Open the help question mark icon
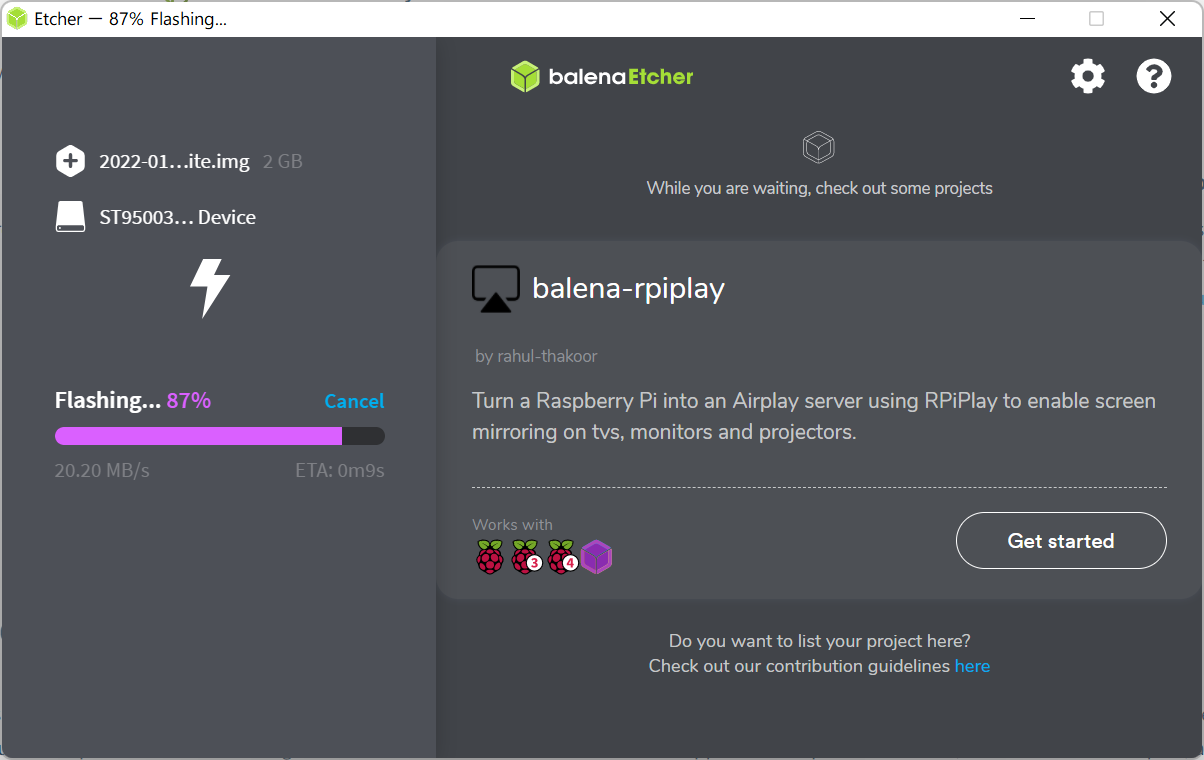 (1154, 76)
